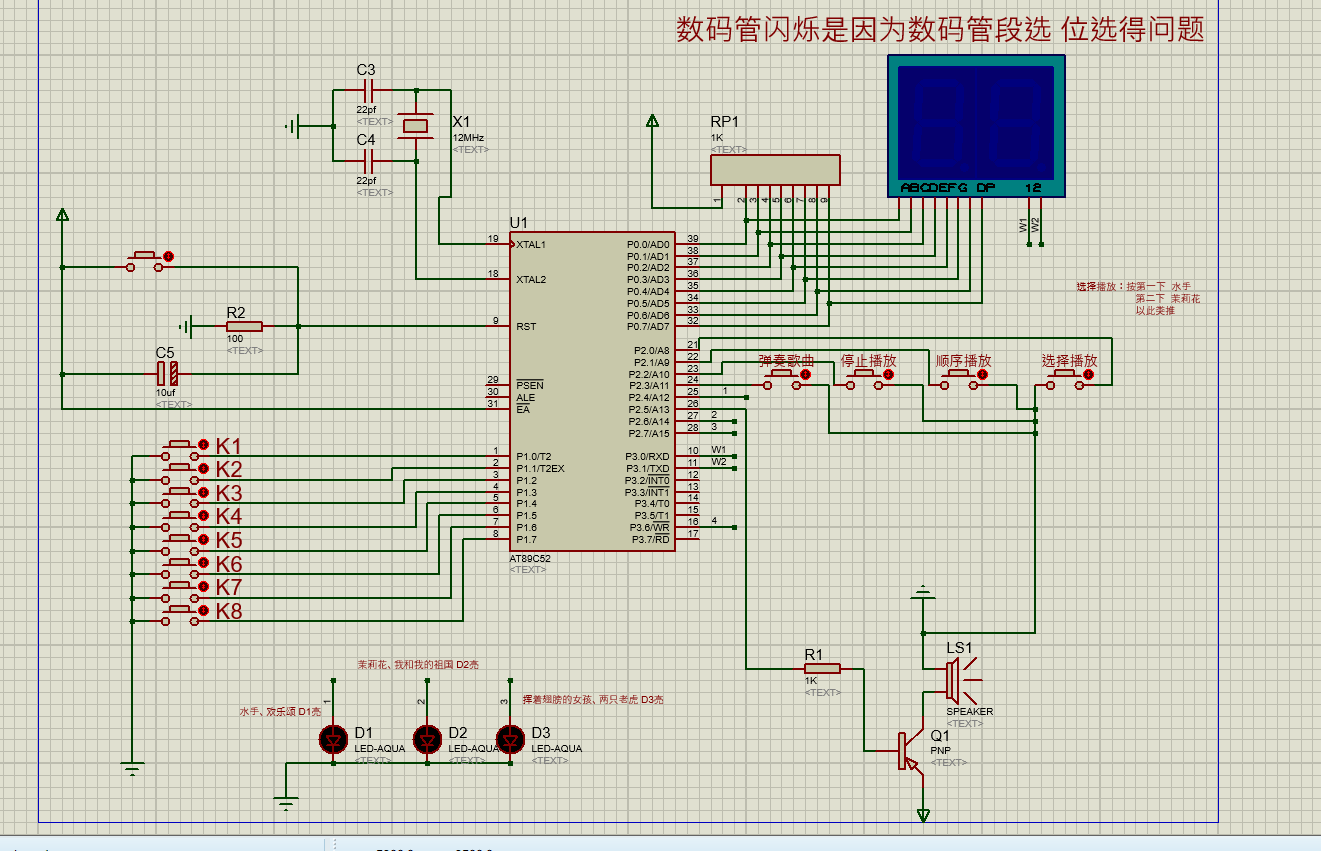Click the note 茉莉花、我和我的祖国 D2亮
The height and width of the screenshot is (851, 1321).
coord(418,664)
